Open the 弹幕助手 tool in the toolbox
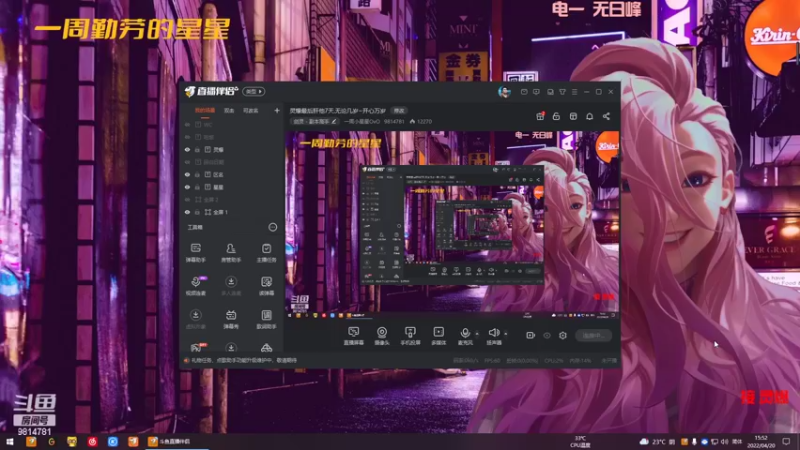 tap(195, 253)
